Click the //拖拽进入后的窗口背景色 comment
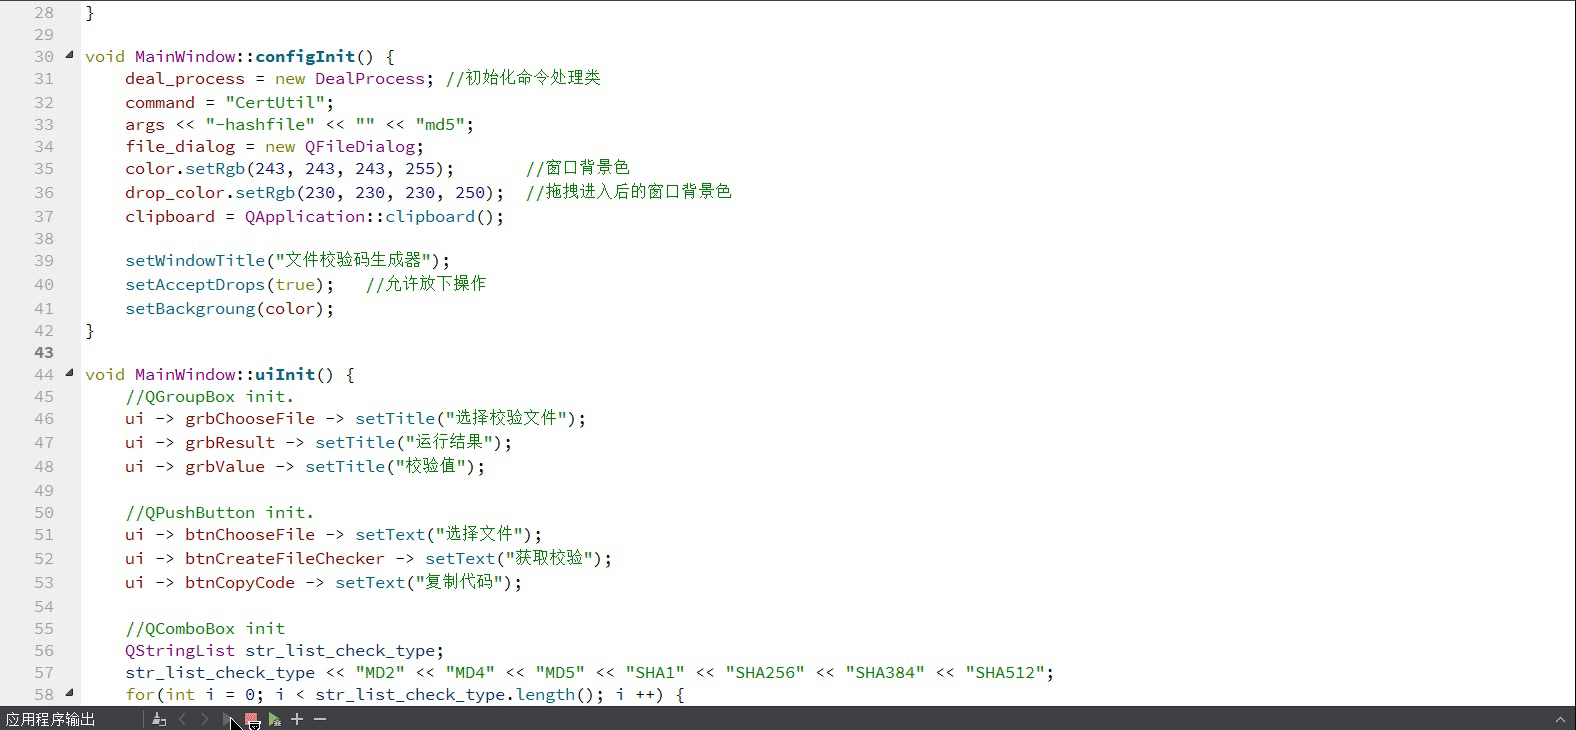 tap(628, 192)
